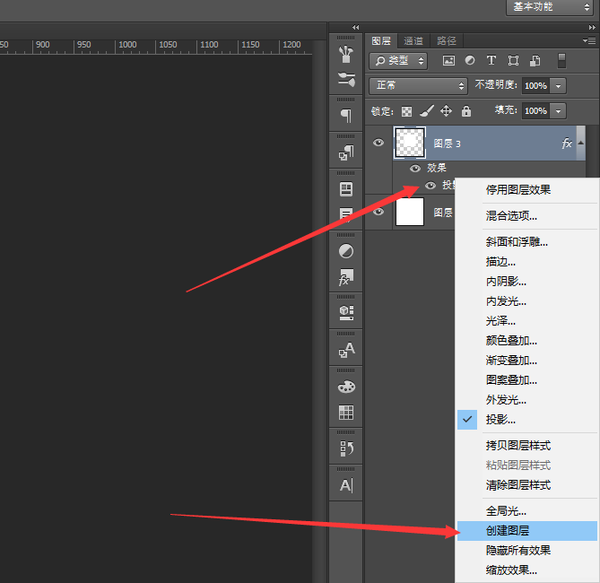The width and height of the screenshot is (600, 583).
Task: Open the cube-and-sliders Properties panel icon
Action: click(346, 313)
